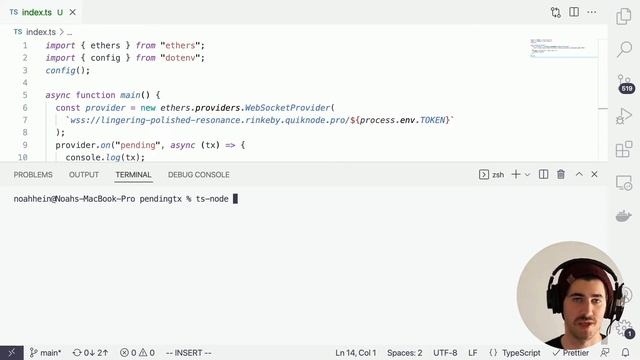
Task: Open the Docker view
Action: pyautogui.click(x=624, y=216)
